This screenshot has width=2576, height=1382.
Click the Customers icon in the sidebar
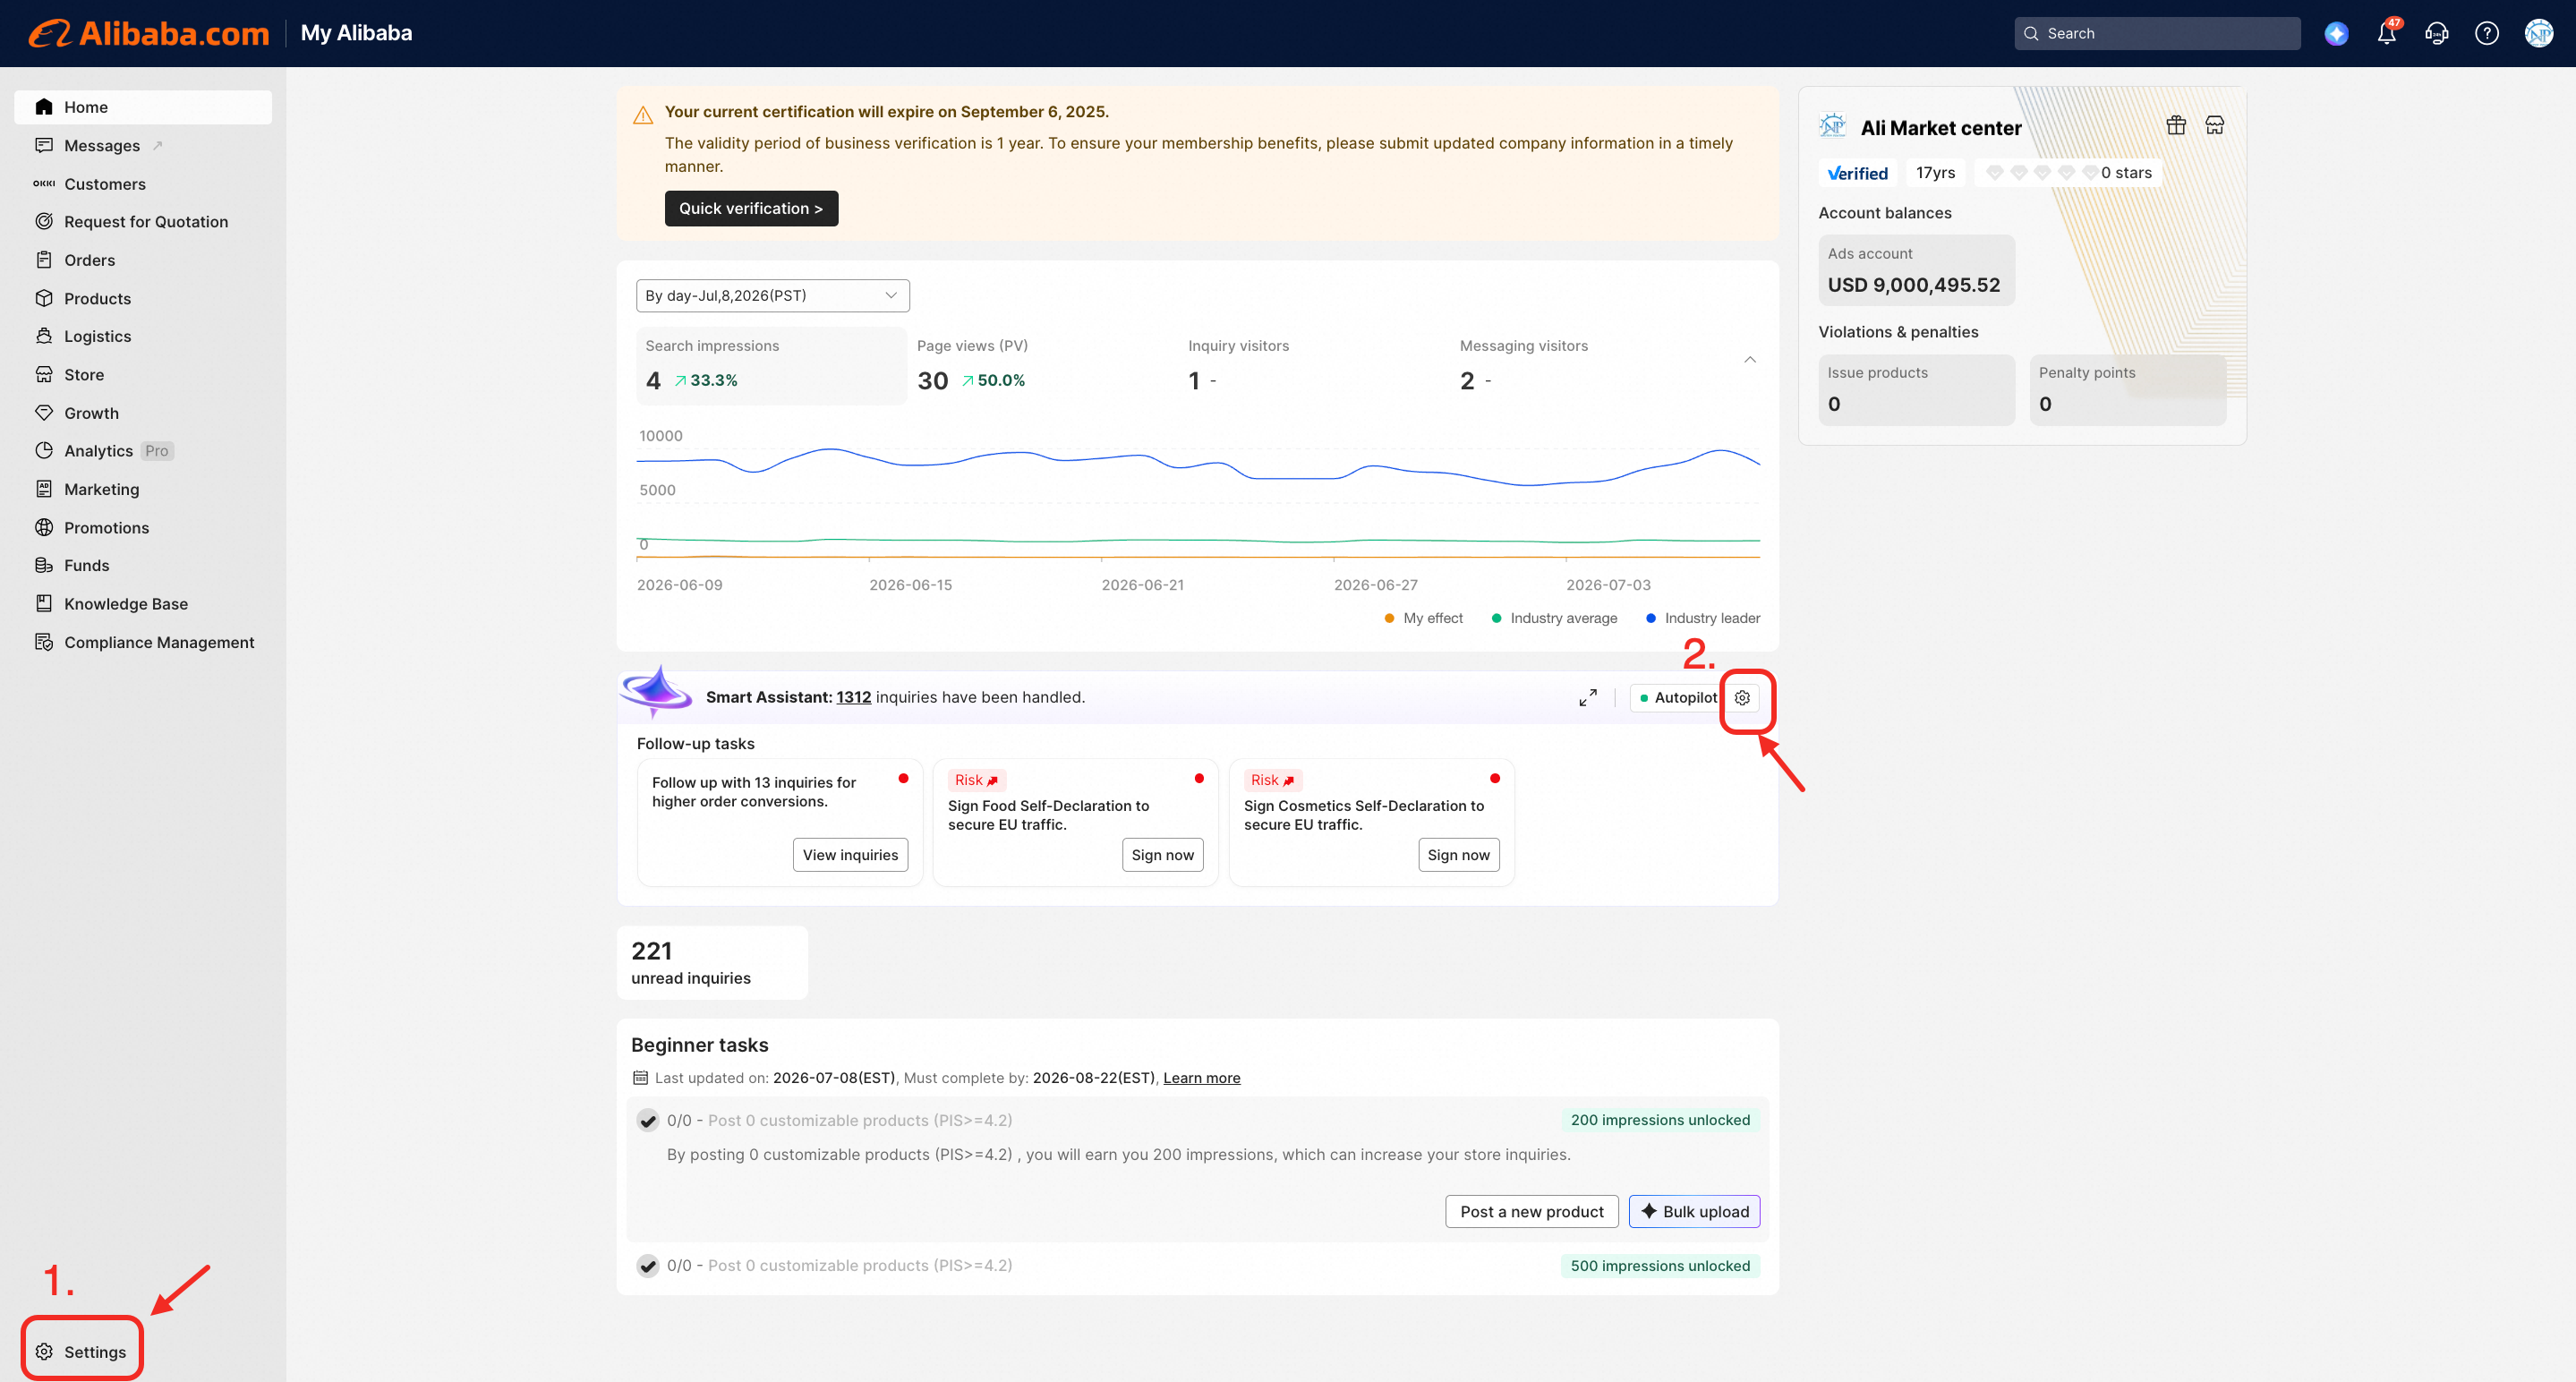tap(44, 184)
